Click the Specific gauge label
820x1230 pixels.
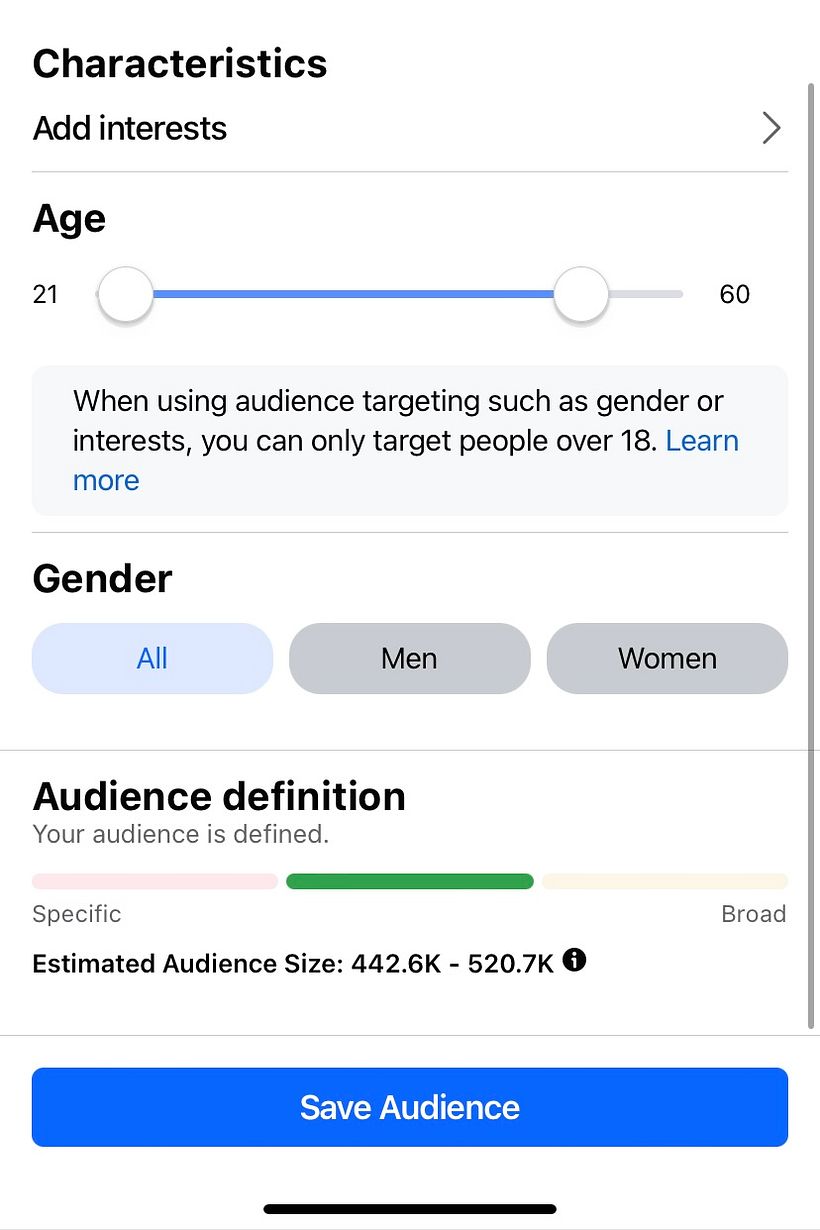(77, 914)
